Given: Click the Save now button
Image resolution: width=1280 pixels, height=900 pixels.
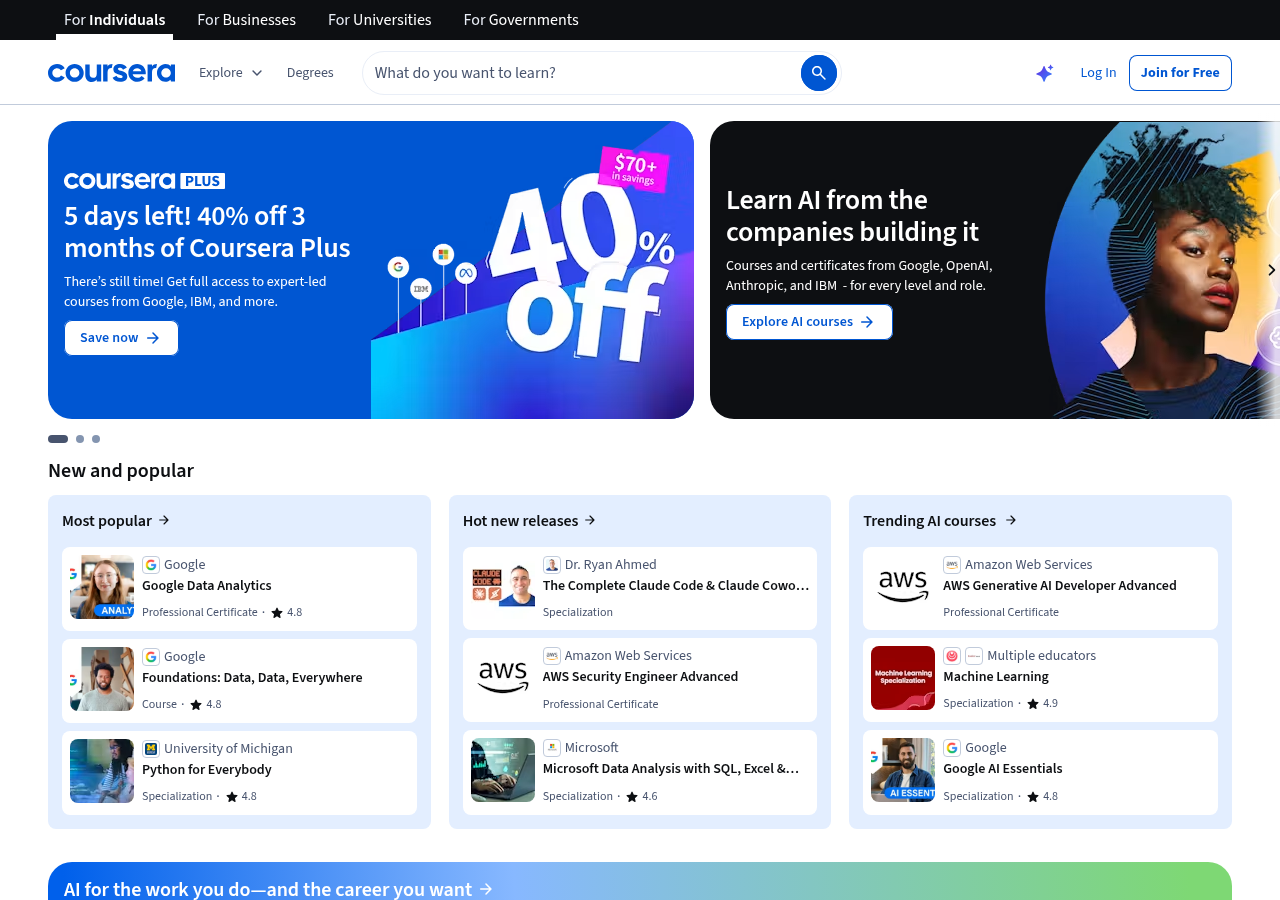Looking at the screenshot, I should point(121,338).
